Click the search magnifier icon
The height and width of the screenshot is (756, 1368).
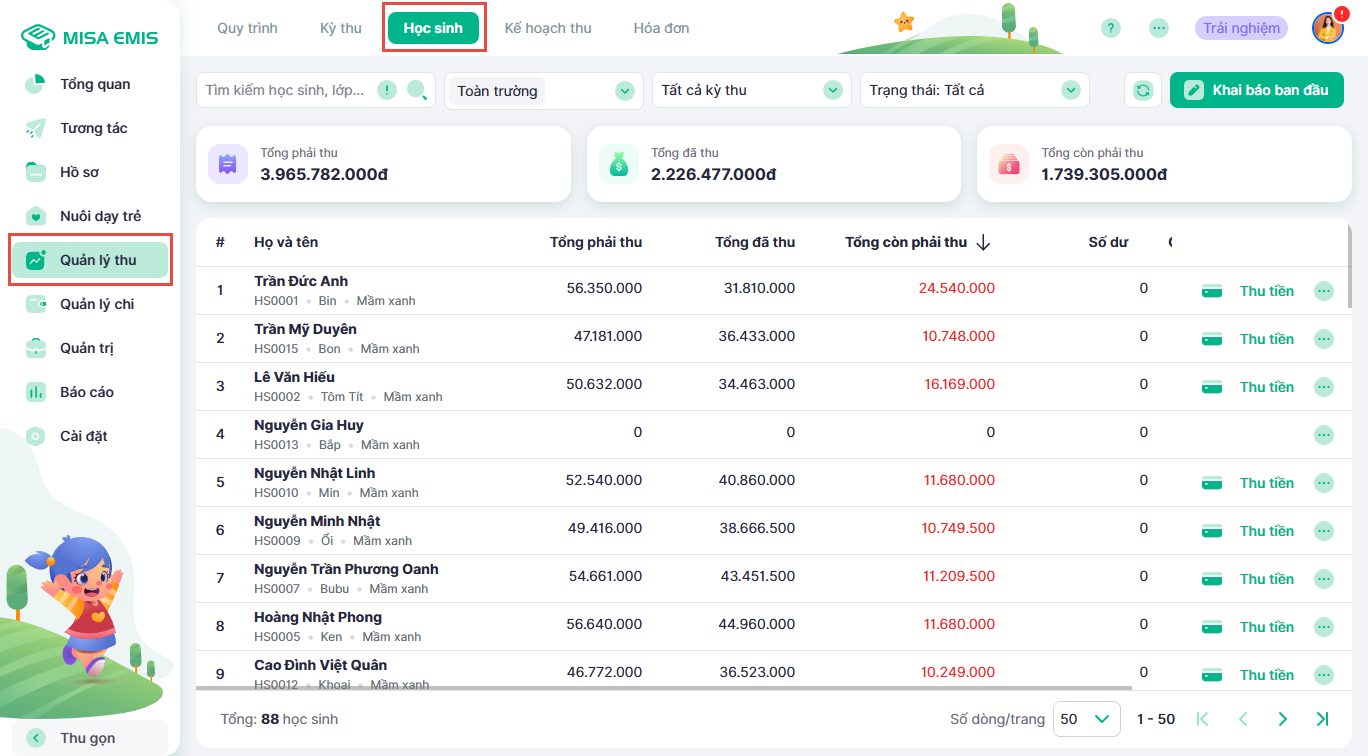click(417, 91)
